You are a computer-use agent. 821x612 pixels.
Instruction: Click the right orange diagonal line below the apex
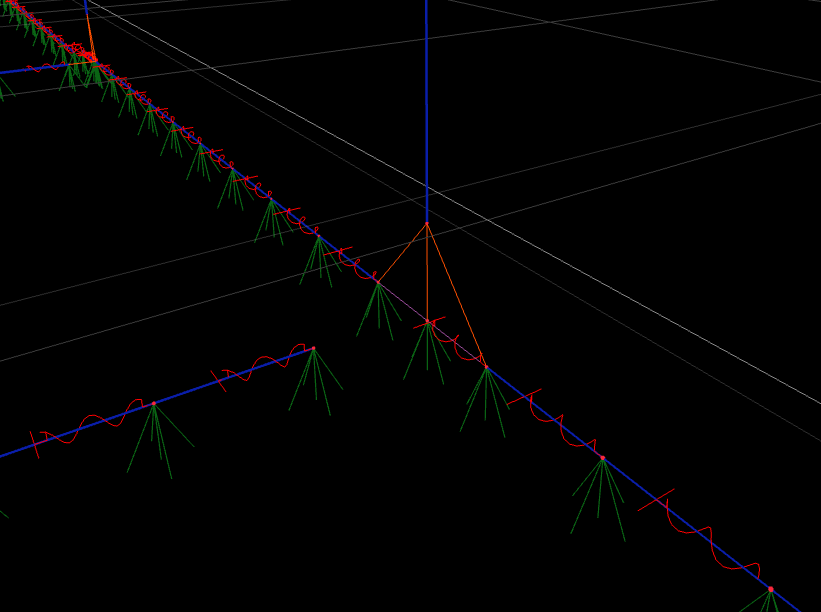coord(456,293)
